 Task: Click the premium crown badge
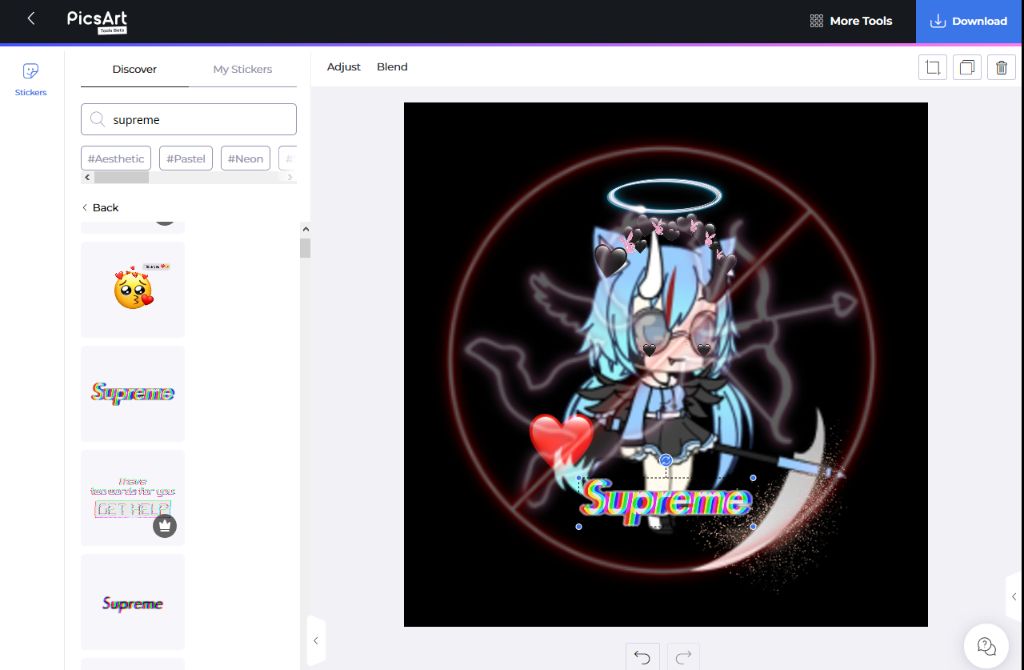pos(165,526)
